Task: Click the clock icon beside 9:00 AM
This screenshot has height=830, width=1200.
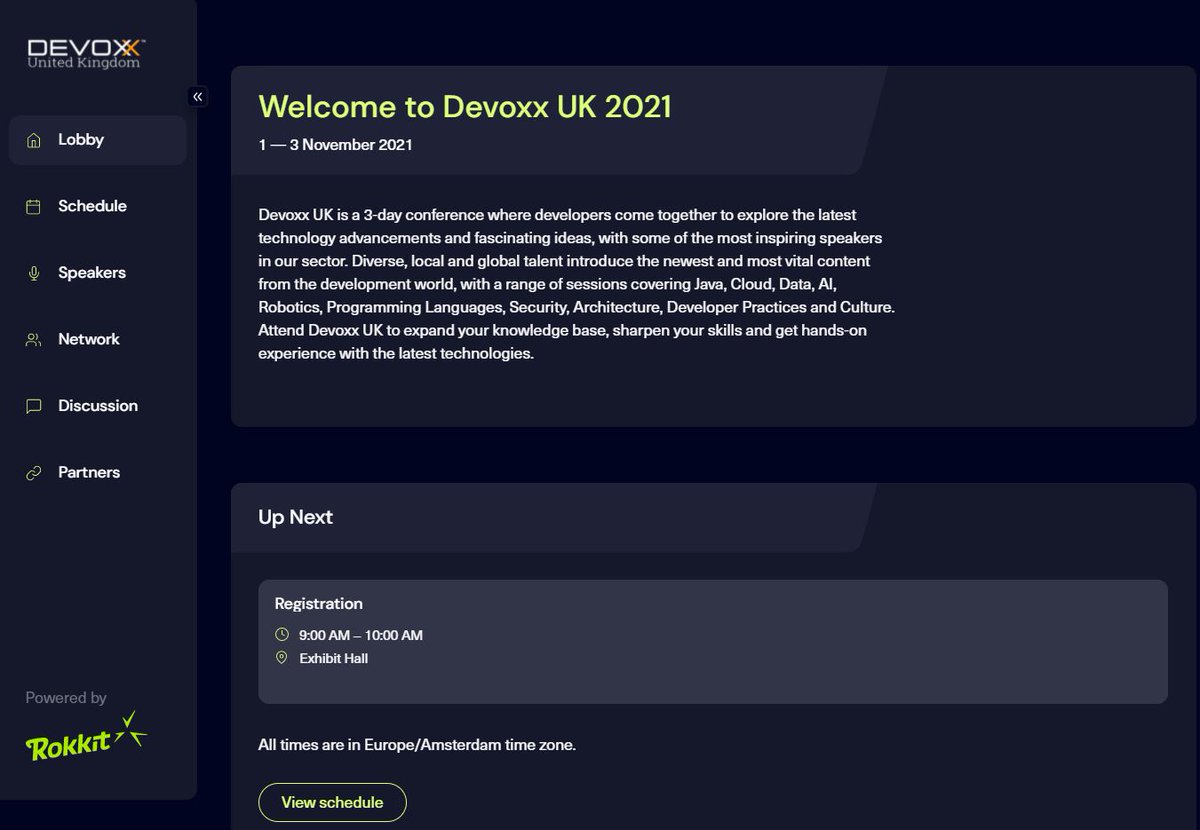Action: click(x=282, y=635)
